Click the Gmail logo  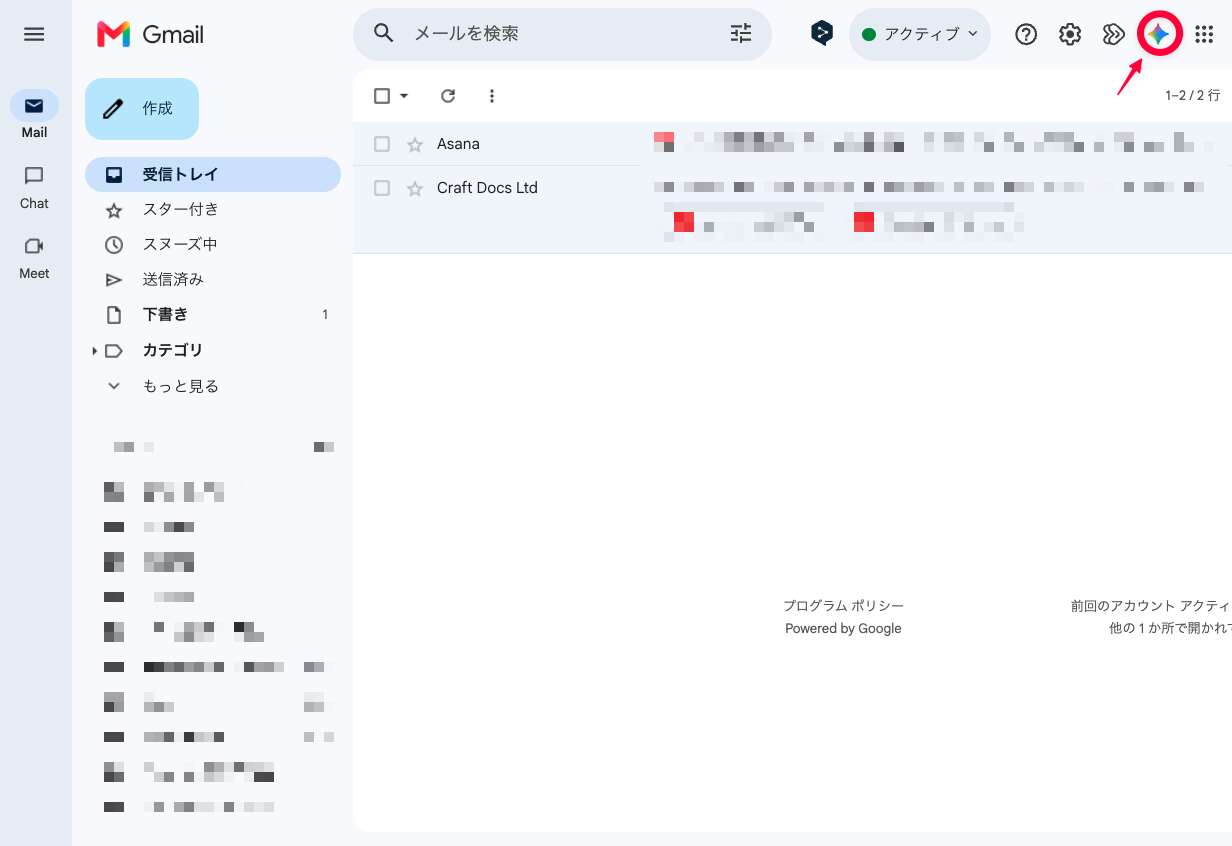coord(150,34)
